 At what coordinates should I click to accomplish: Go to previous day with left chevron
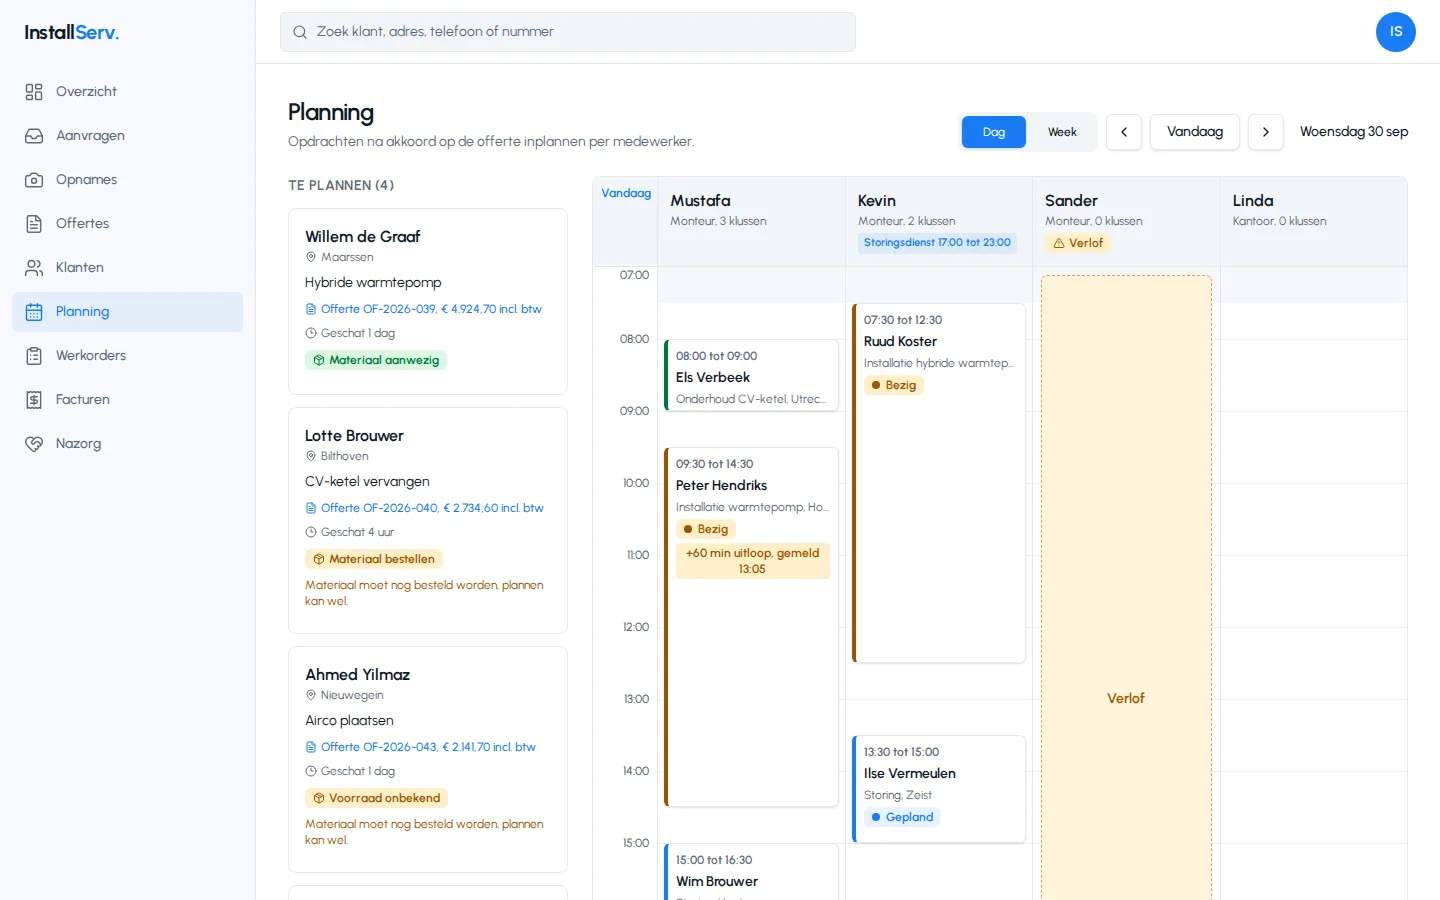click(1124, 132)
